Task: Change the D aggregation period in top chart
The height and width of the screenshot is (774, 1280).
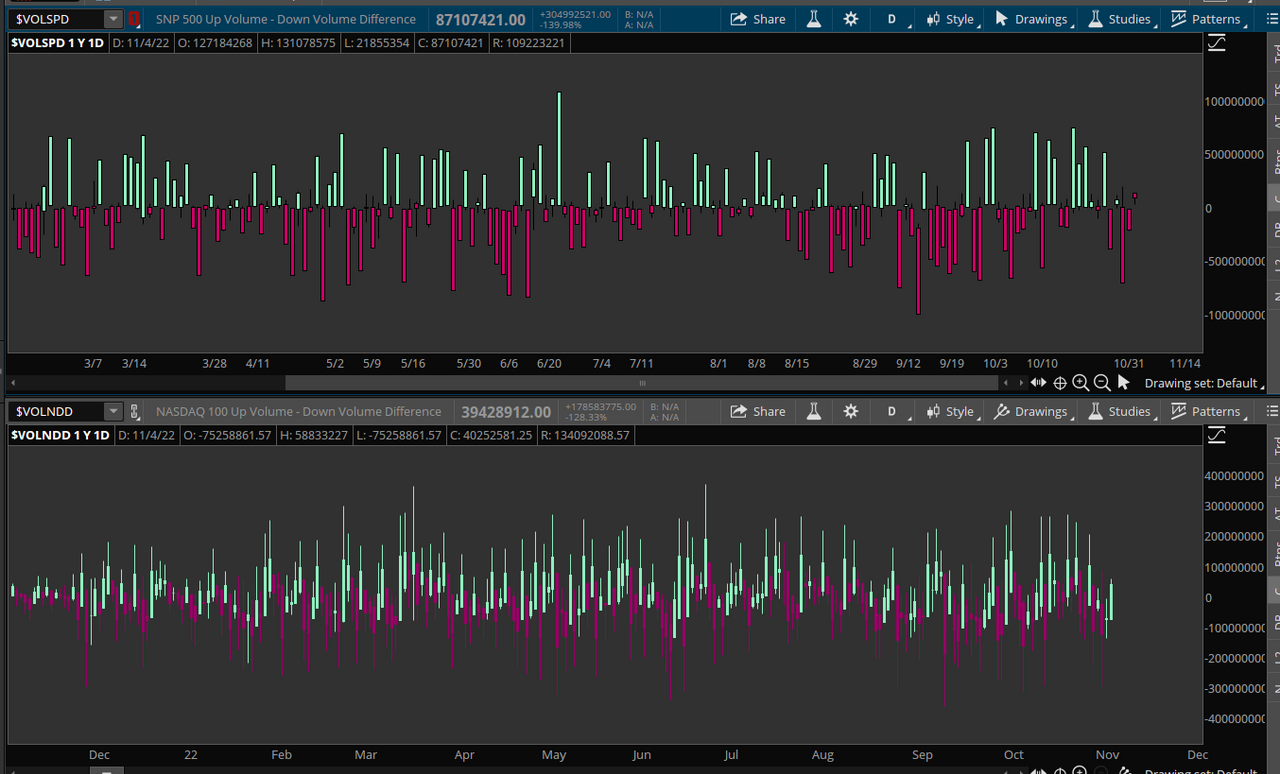Action: pyautogui.click(x=891, y=19)
